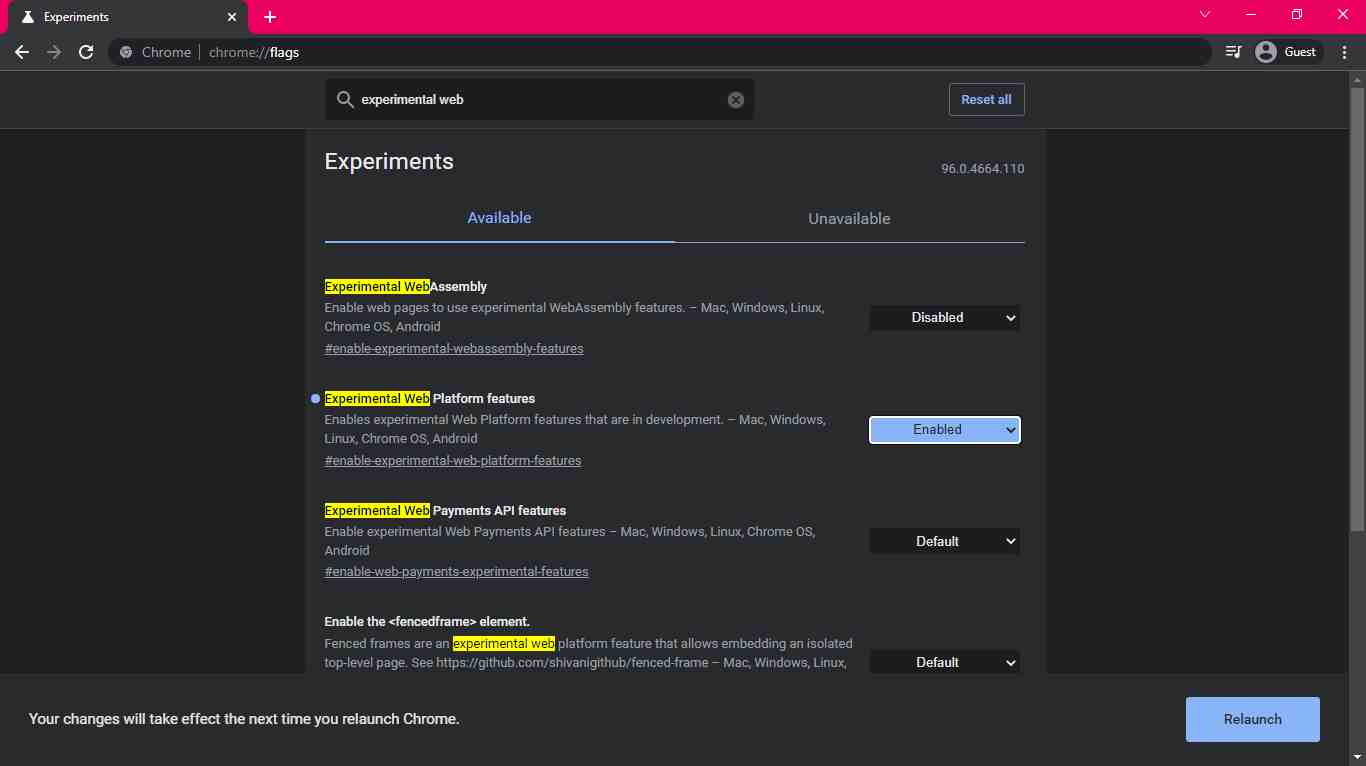Reload the chrome://flags page
The width and height of the screenshot is (1366, 766).
[86, 52]
